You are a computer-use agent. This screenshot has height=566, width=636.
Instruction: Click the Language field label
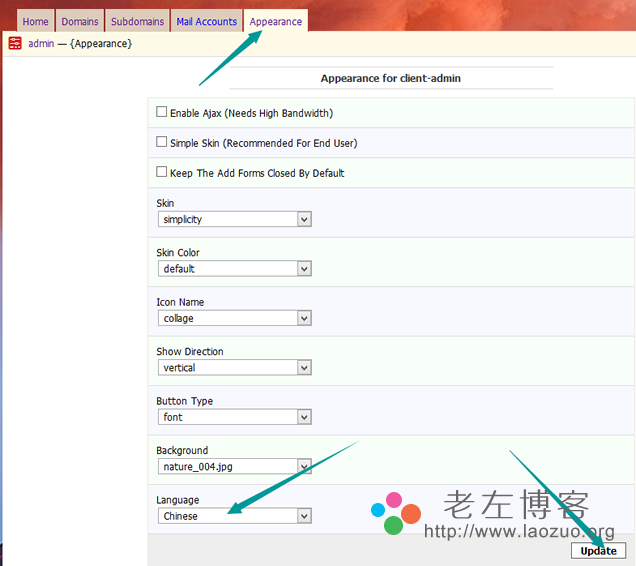click(178, 500)
